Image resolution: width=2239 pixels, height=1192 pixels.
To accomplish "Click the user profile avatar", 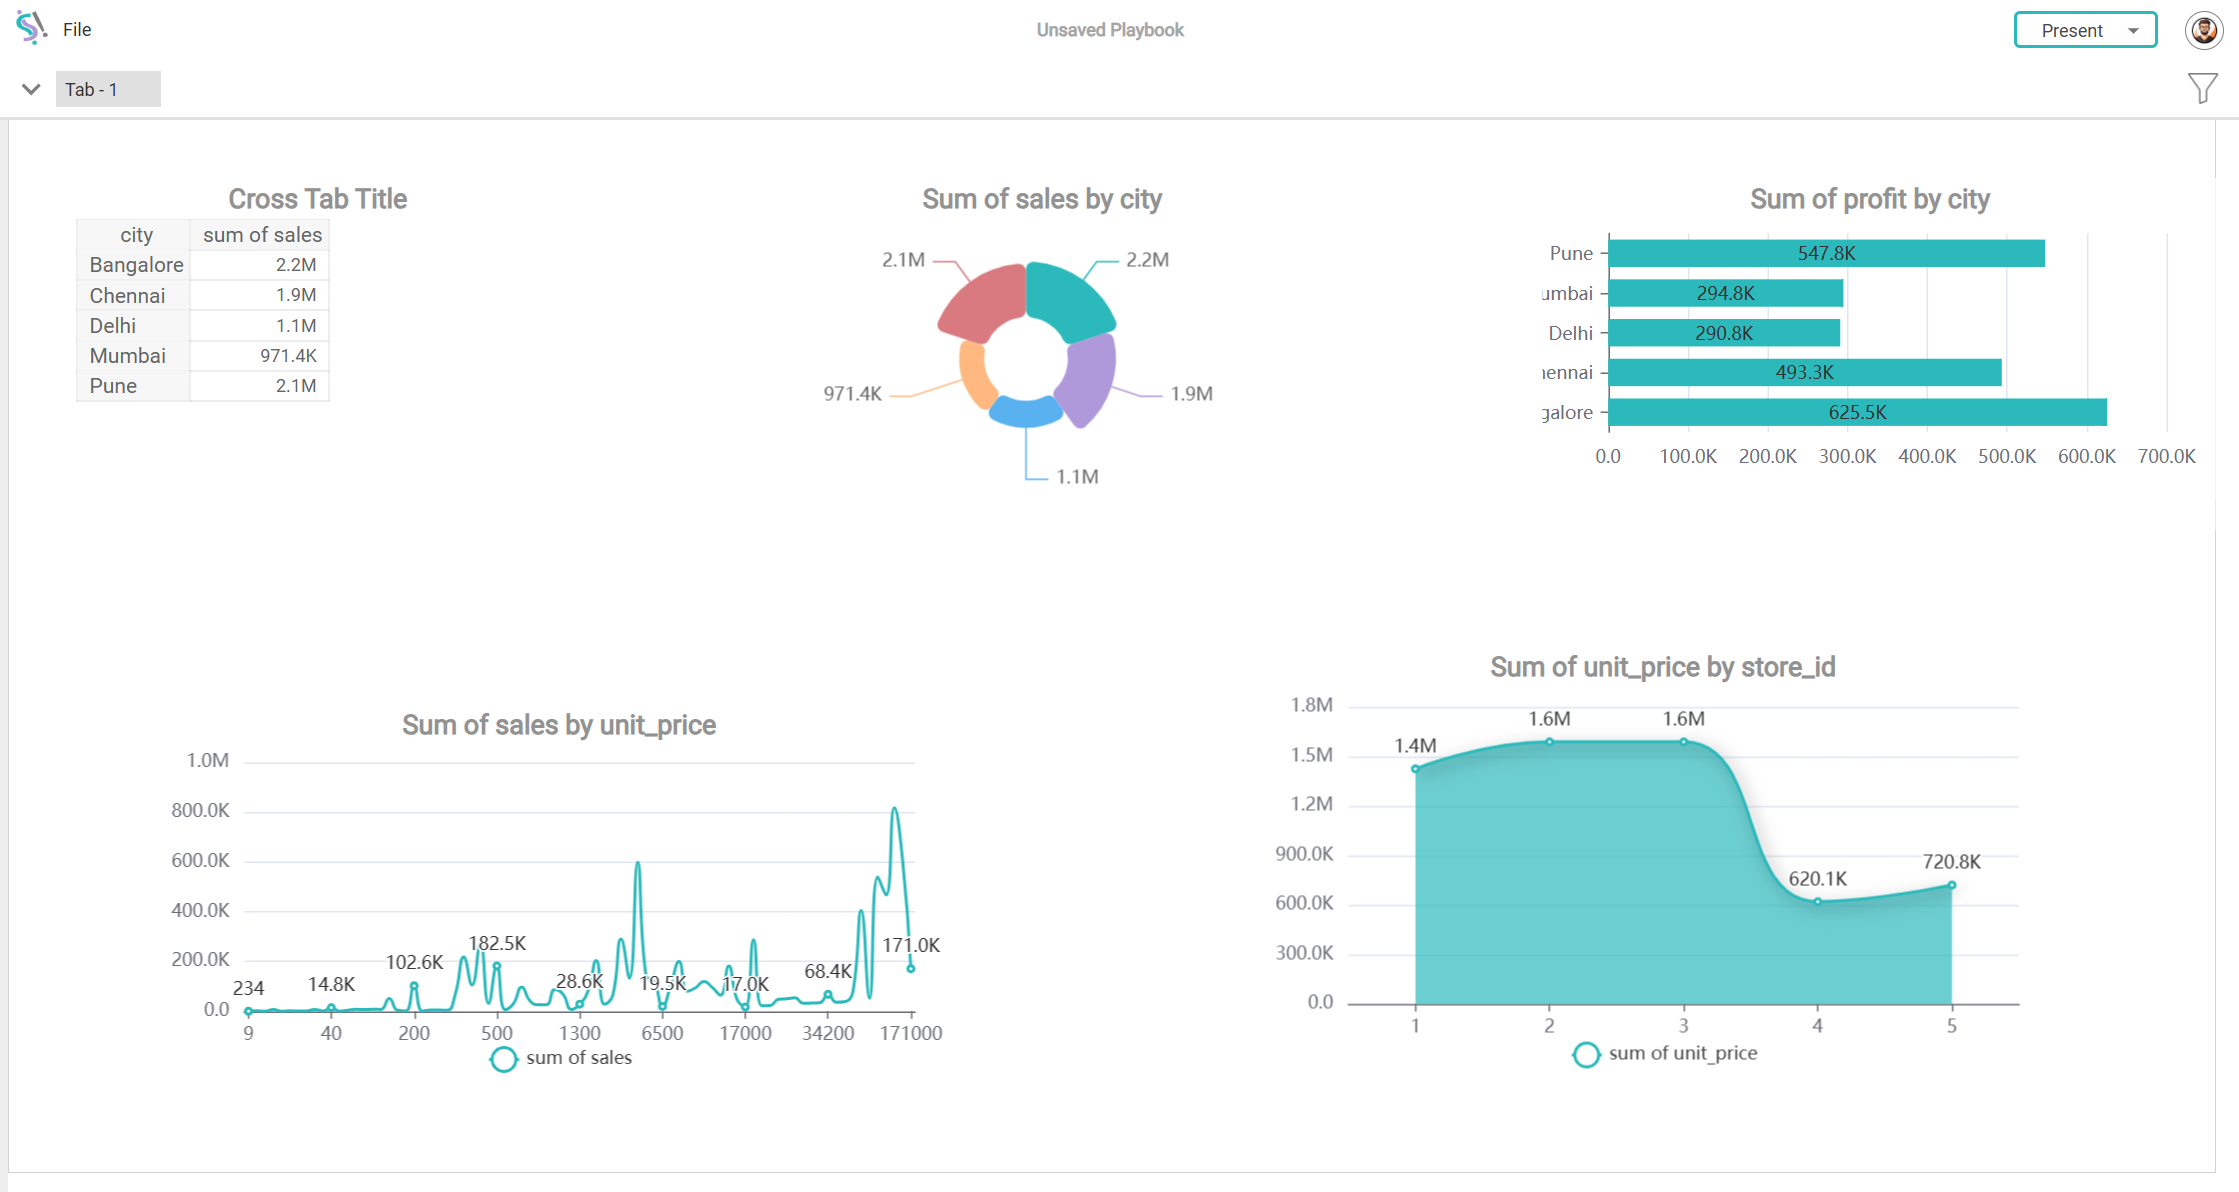I will point(2203,30).
